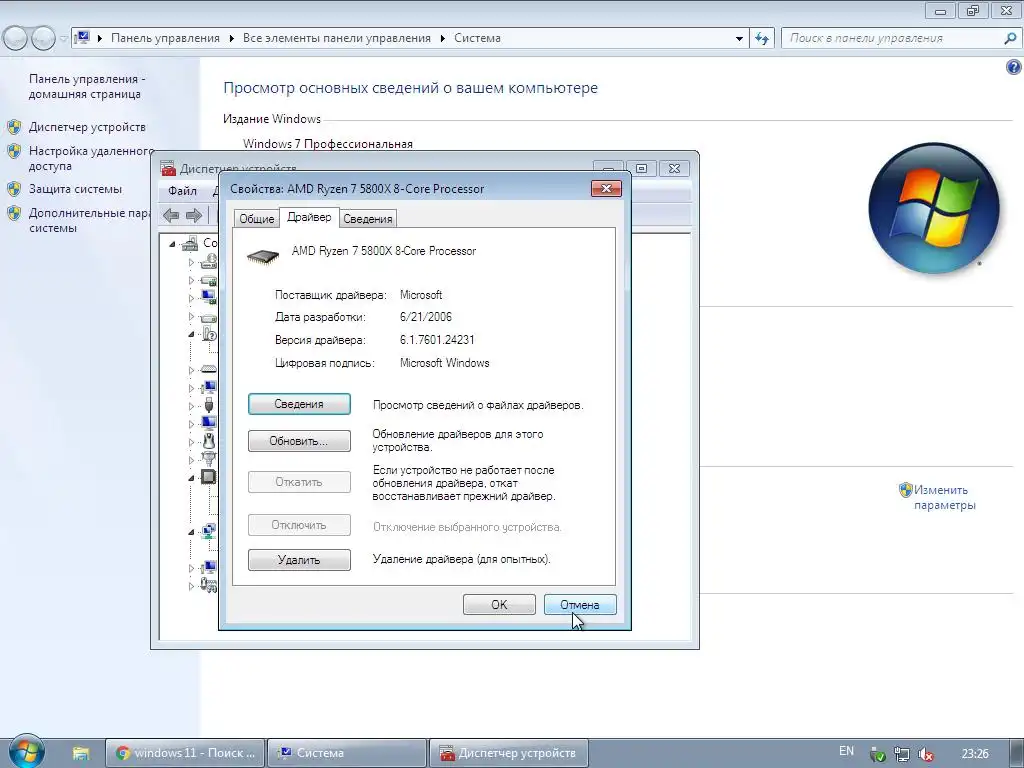Click the root computer icon in the Device Manager tree
The image size is (1024, 768).
point(190,243)
